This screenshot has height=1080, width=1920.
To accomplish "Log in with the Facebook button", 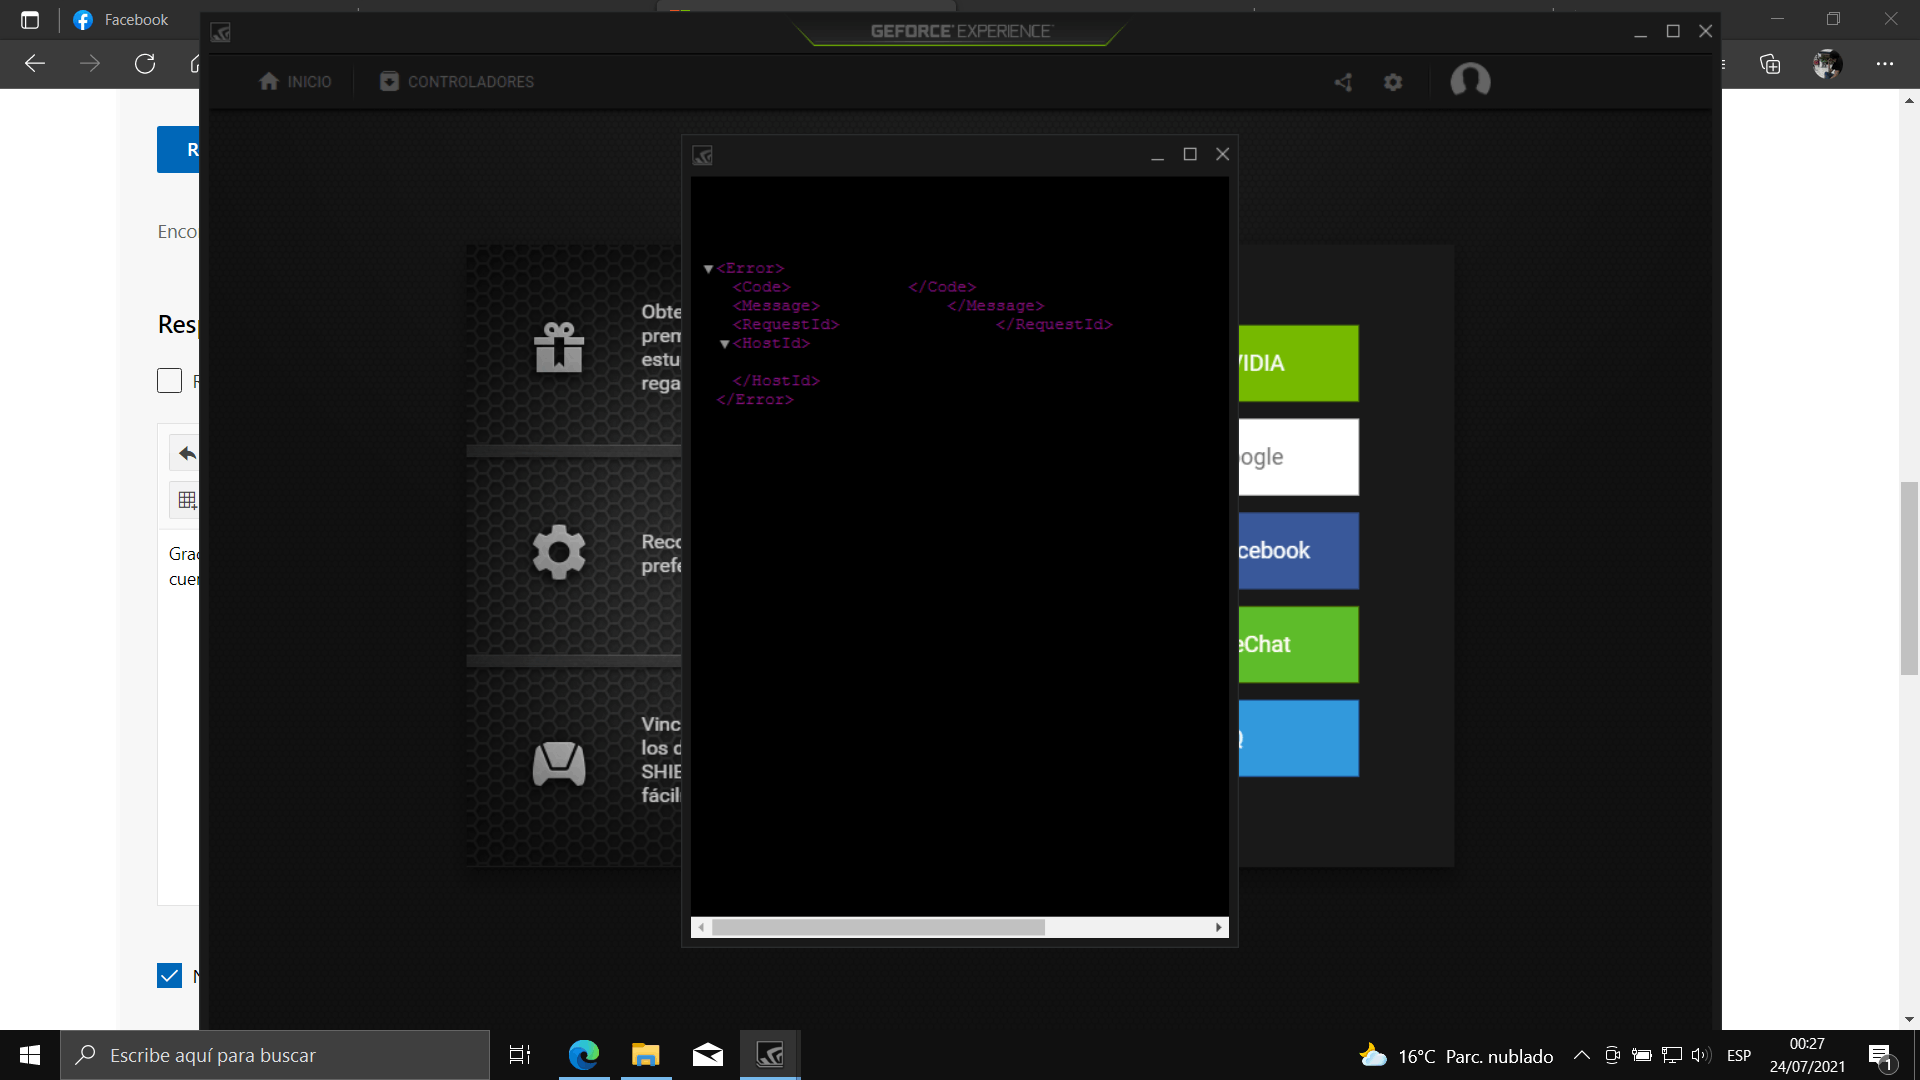I will (1298, 551).
